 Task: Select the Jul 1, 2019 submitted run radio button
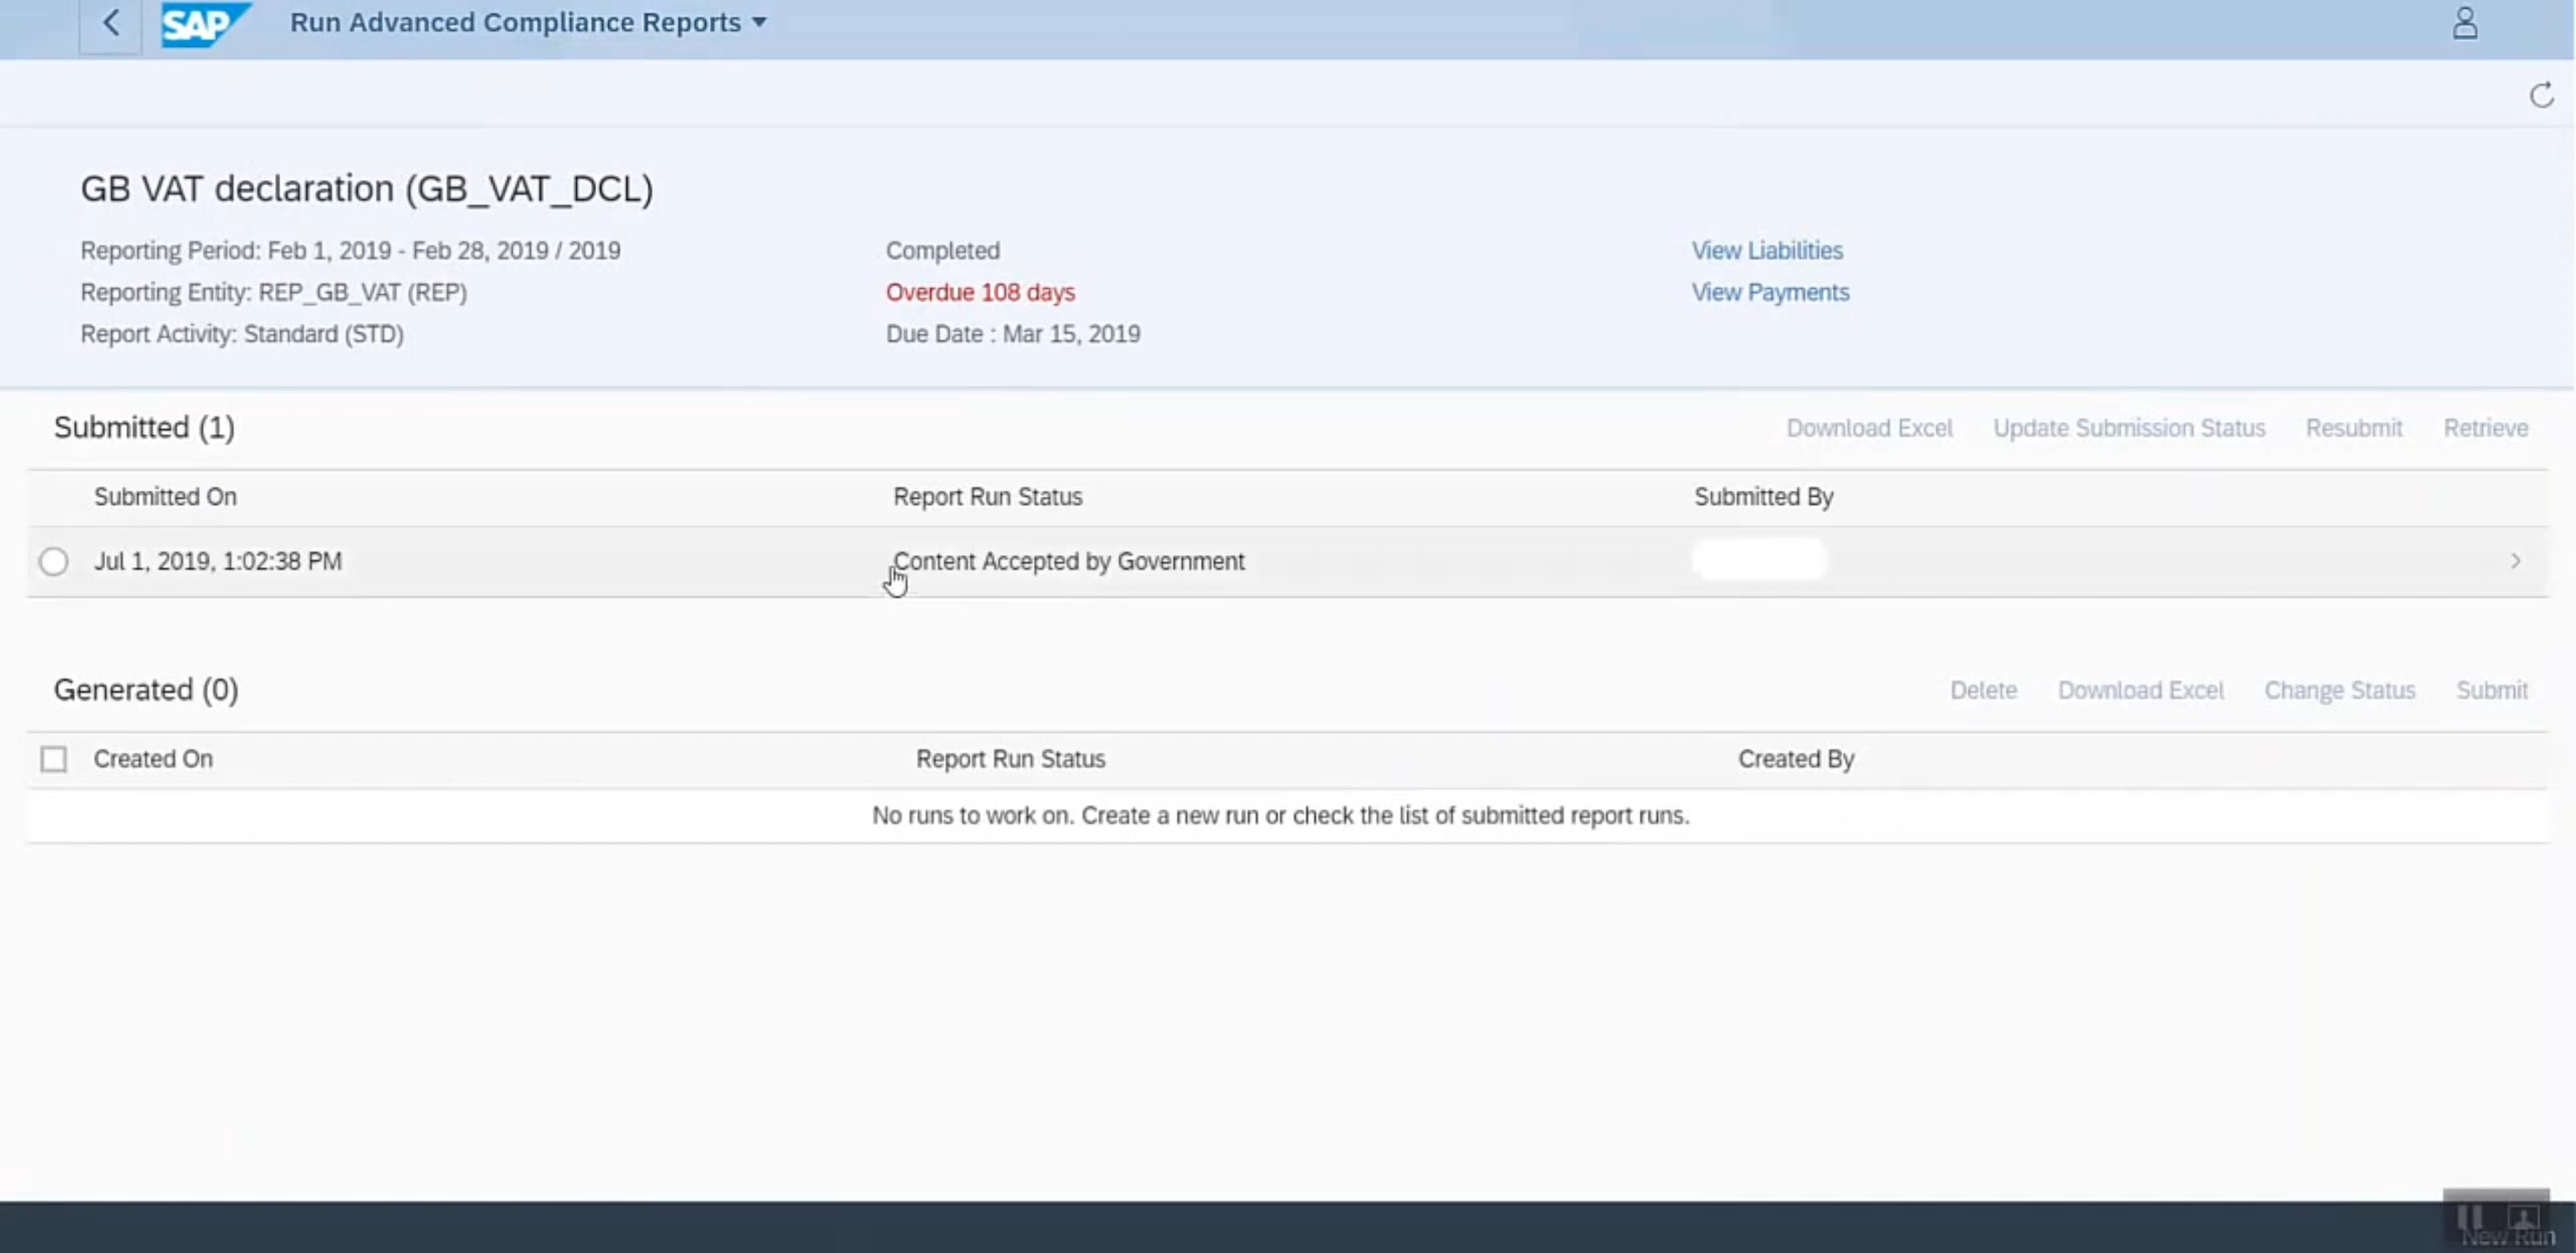click(x=54, y=562)
